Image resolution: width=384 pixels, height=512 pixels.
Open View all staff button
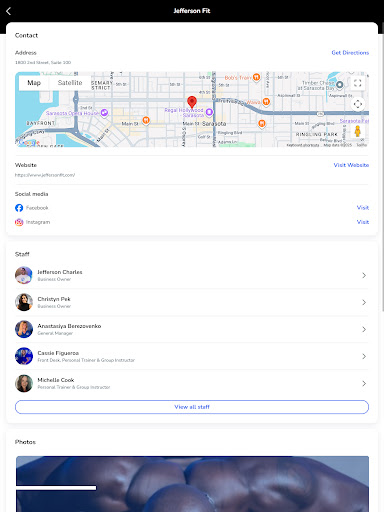[192, 407]
